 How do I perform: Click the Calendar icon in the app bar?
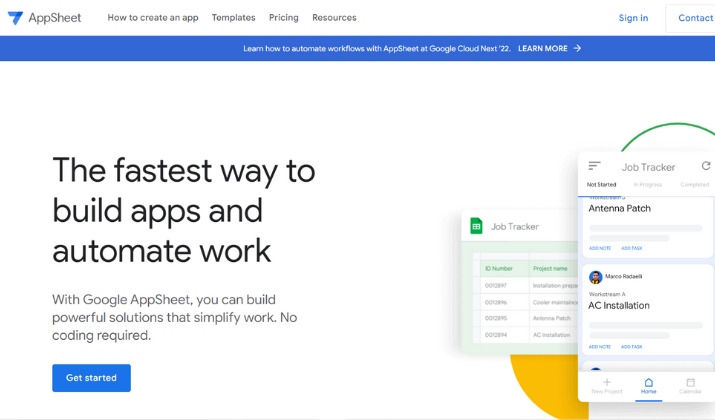tap(690, 382)
